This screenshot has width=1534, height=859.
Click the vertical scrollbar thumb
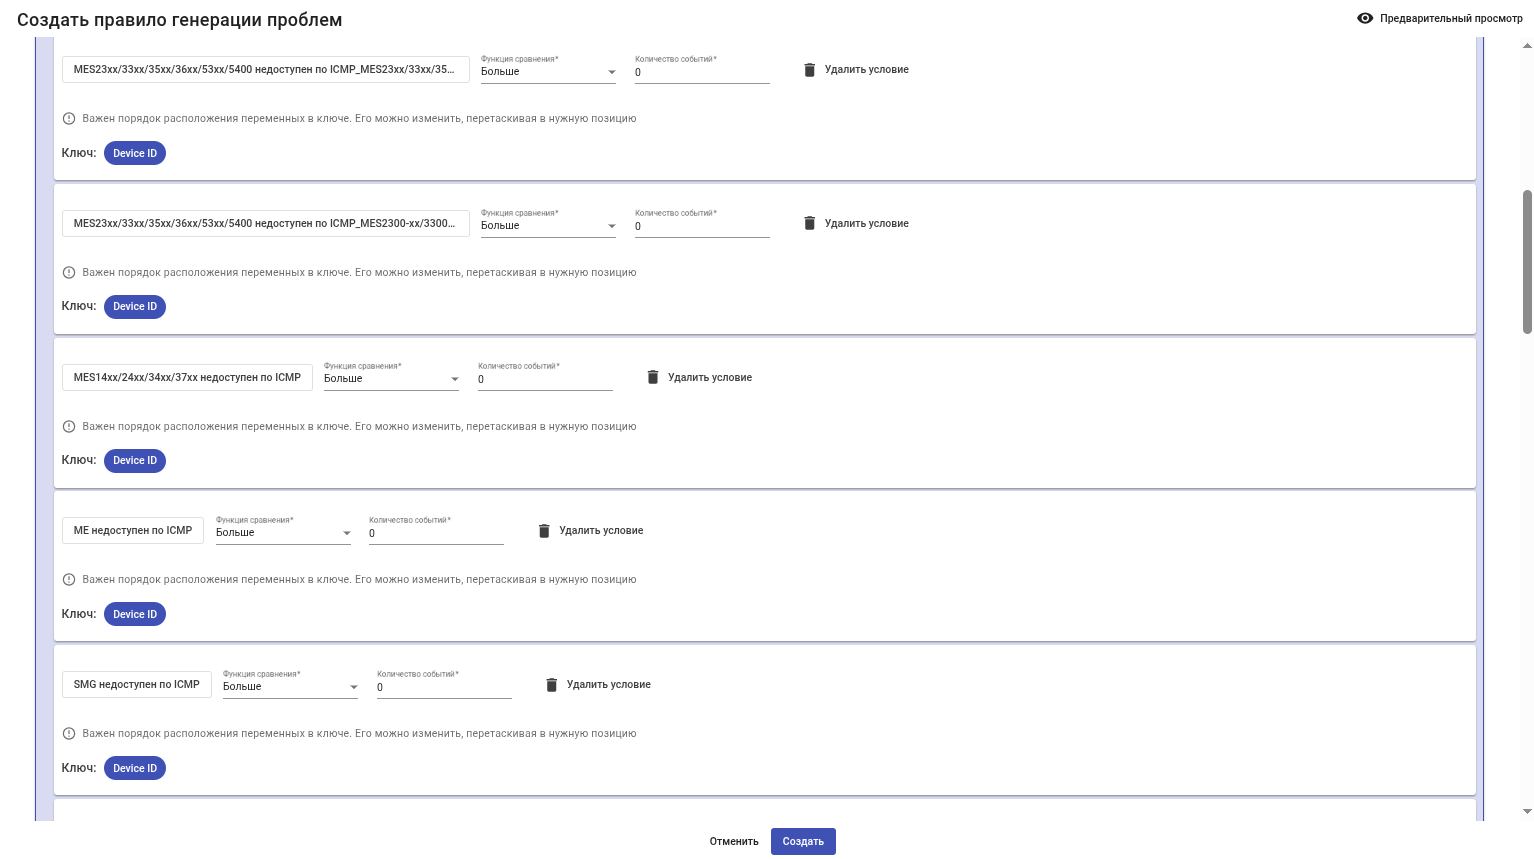1527,262
